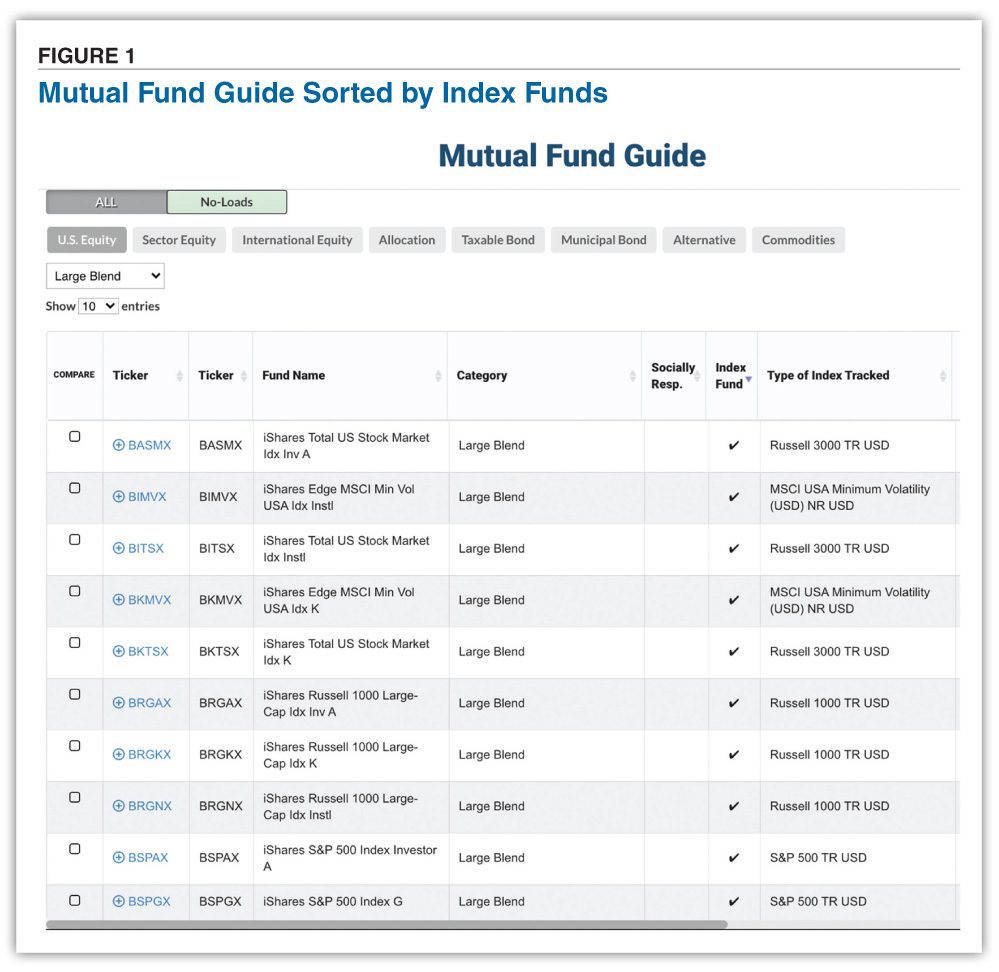
Task: Click the Socially Resp. sort arrow
Action: pyautogui.click(x=699, y=375)
